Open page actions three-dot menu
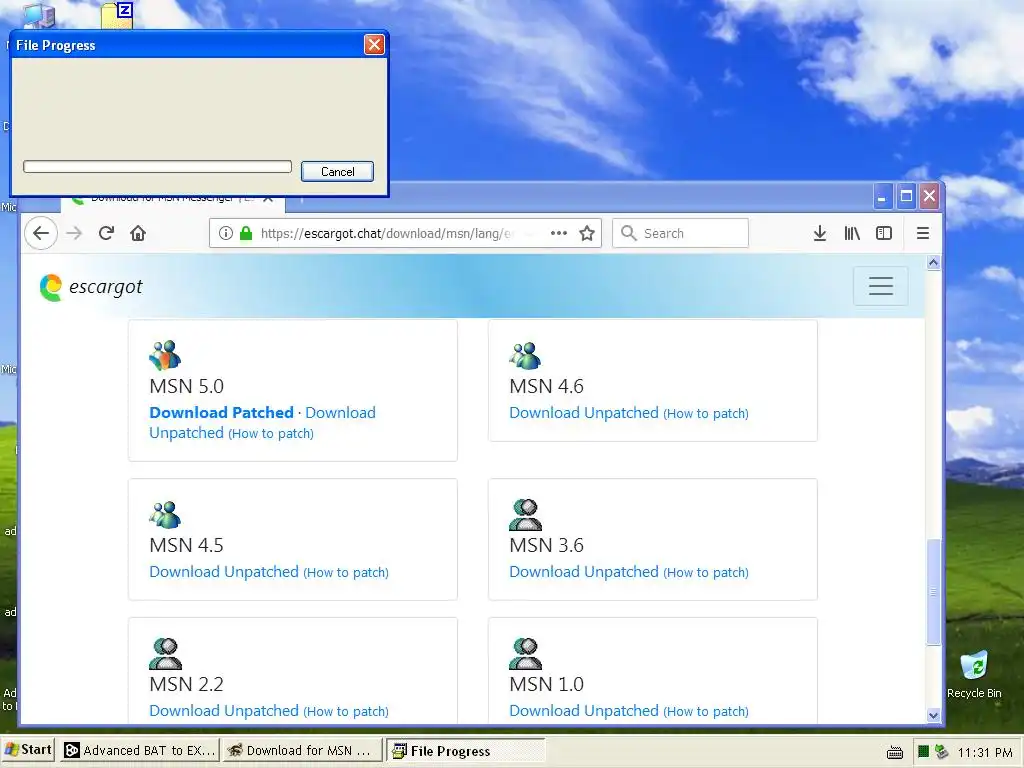Image resolution: width=1024 pixels, height=768 pixels. click(x=559, y=233)
